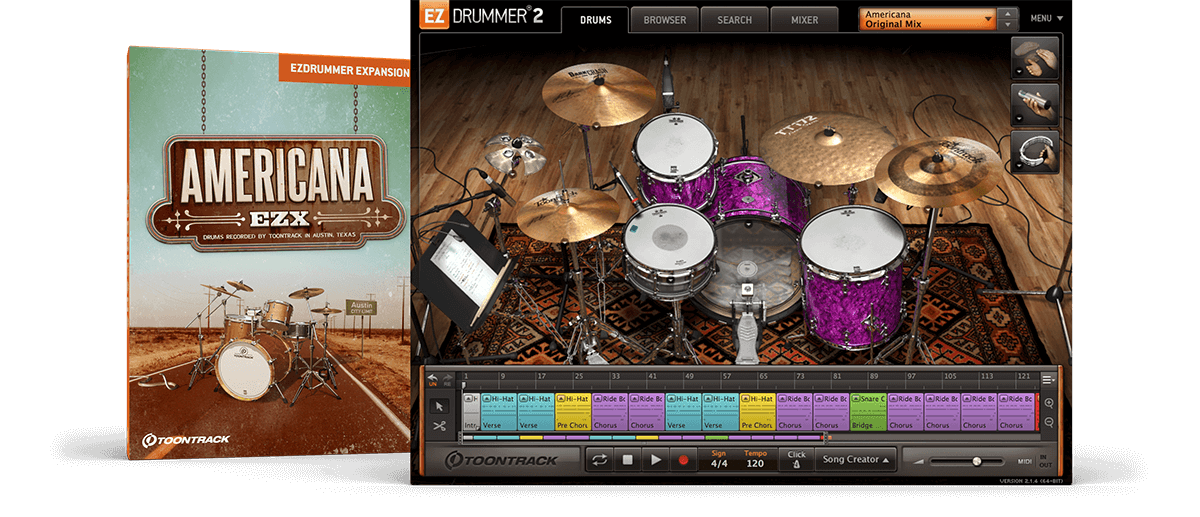Open the Snare Bridge block's dropdown icon
This screenshot has height=517, width=1200.
coord(856,399)
